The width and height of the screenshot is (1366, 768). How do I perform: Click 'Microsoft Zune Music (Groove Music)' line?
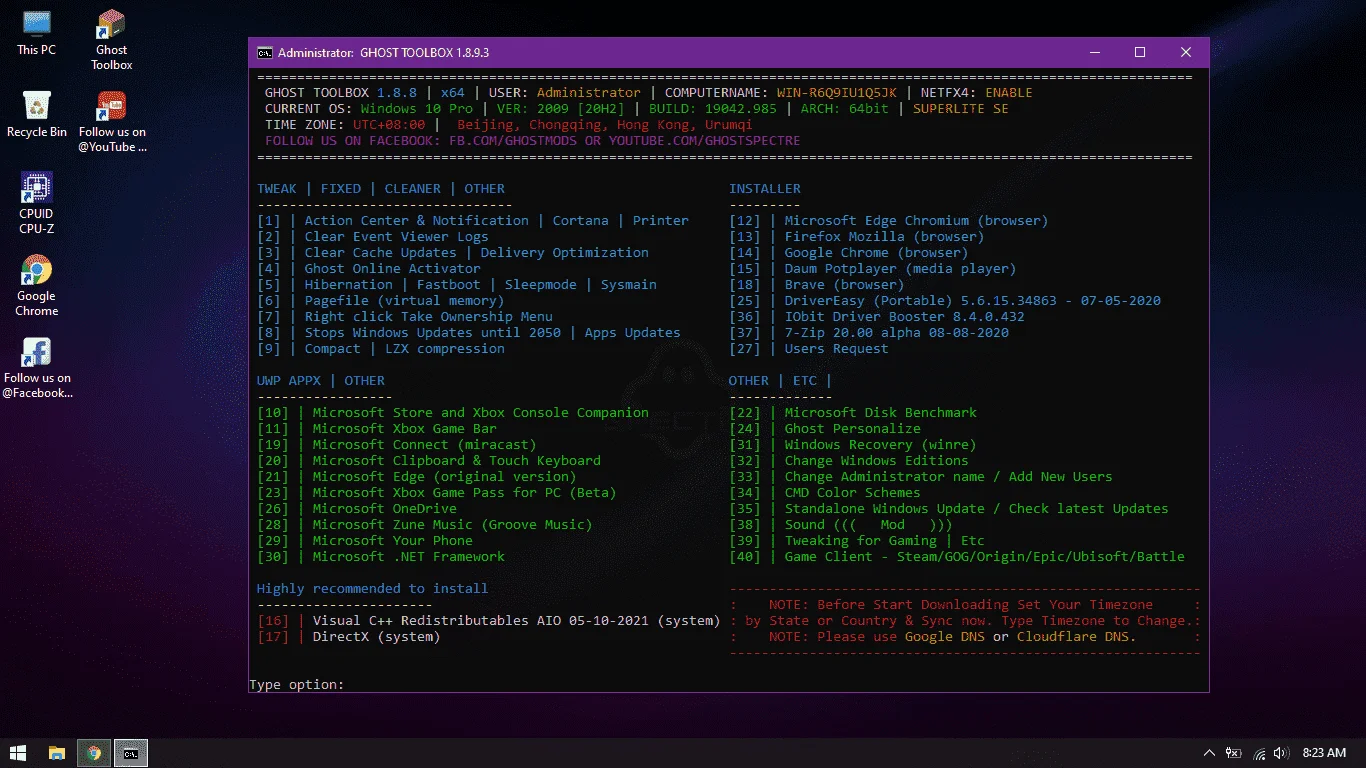point(453,525)
